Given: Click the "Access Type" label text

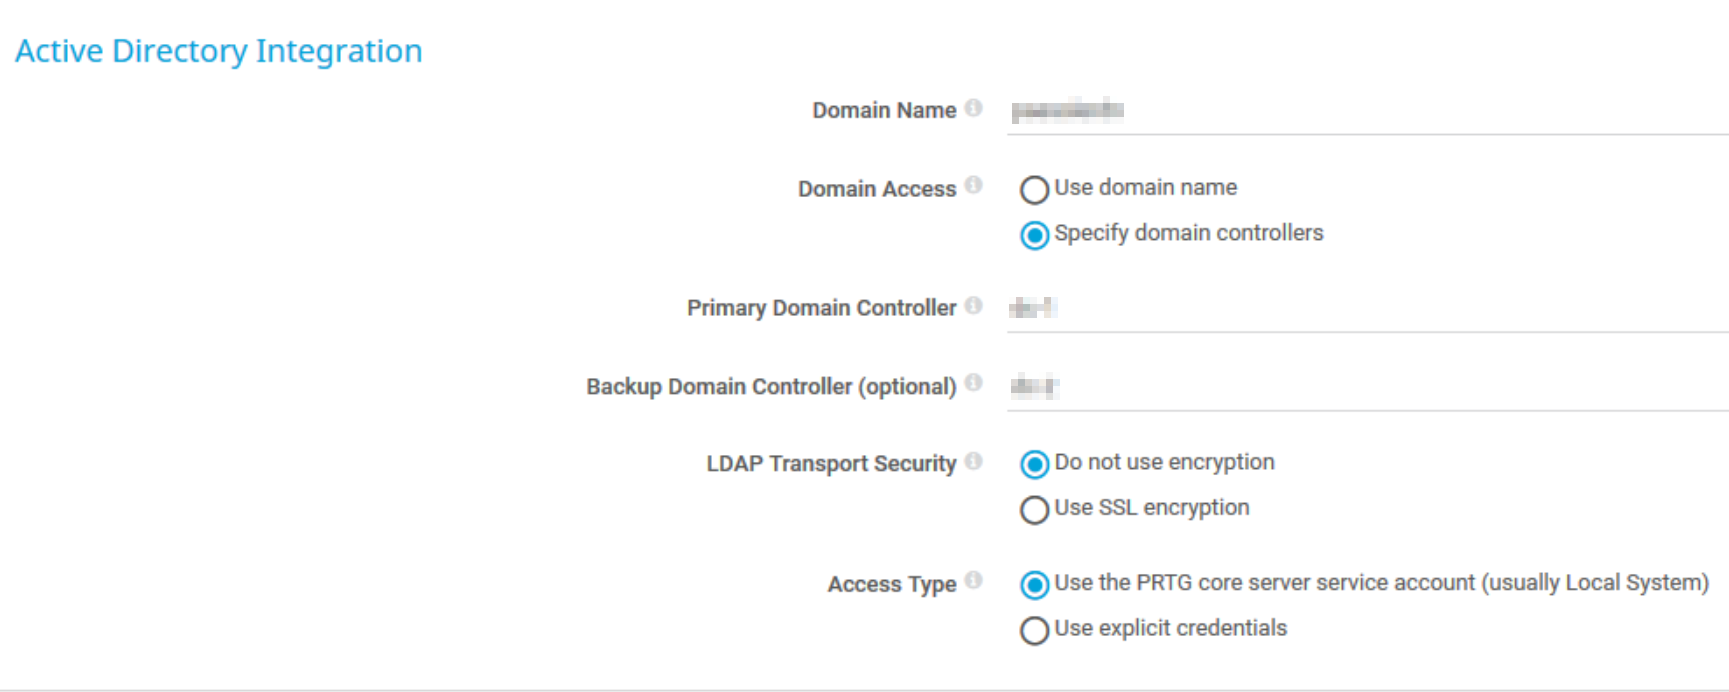Looking at the screenshot, I should click(891, 584).
